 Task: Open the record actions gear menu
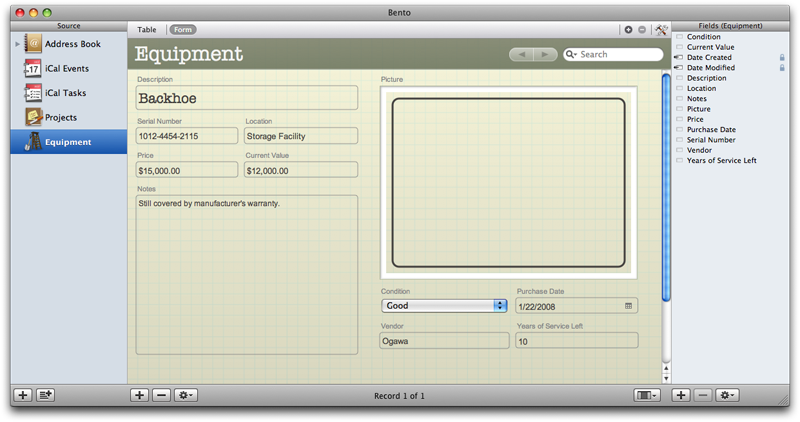pos(185,395)
